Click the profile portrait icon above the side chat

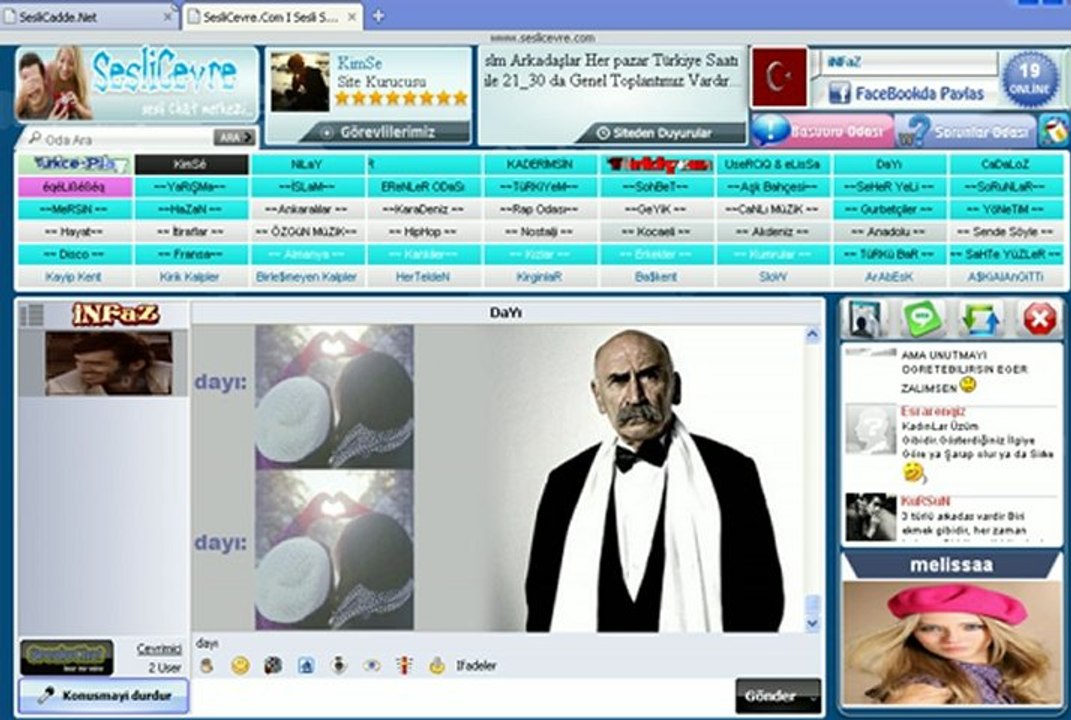click(864, 319)
